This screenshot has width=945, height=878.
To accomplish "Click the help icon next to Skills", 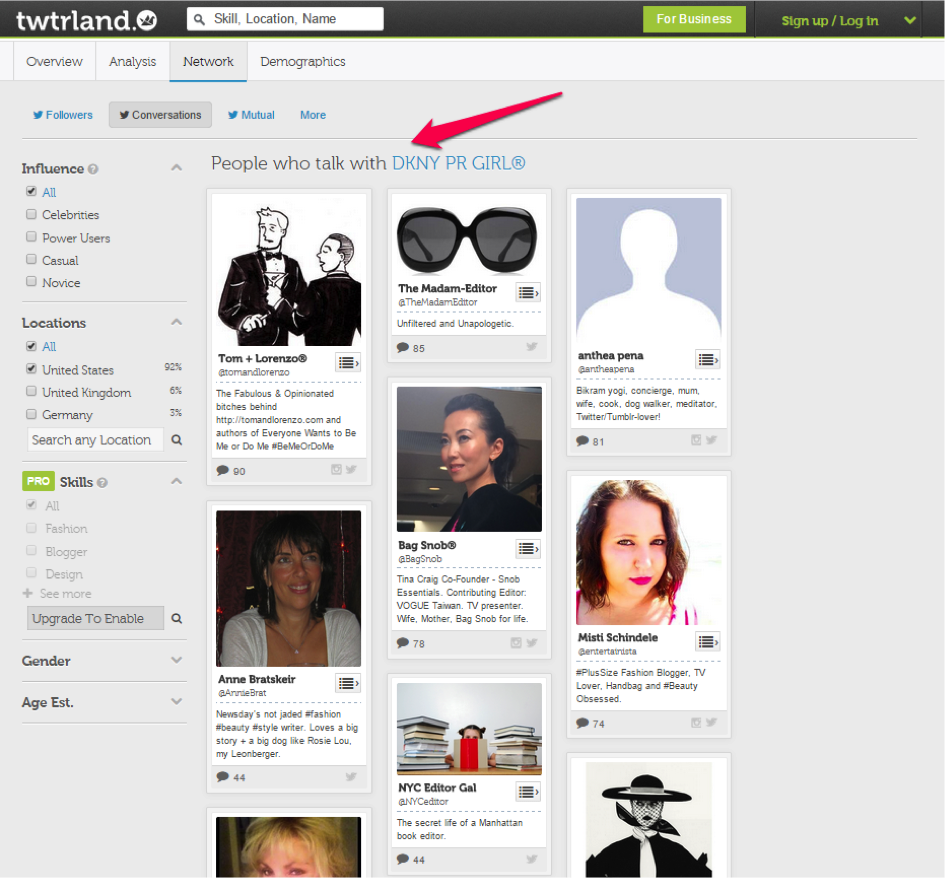I will coord(102,483).
